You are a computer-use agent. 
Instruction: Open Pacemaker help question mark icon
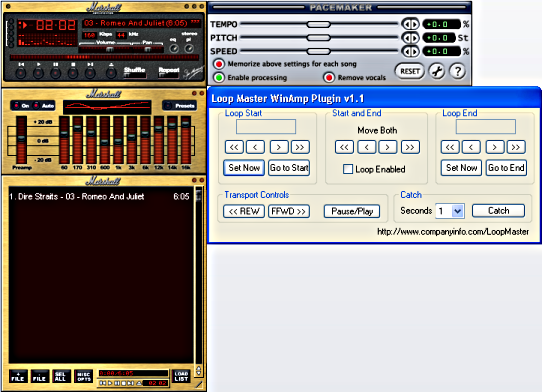pyautogui.click(x=458, y=71)
